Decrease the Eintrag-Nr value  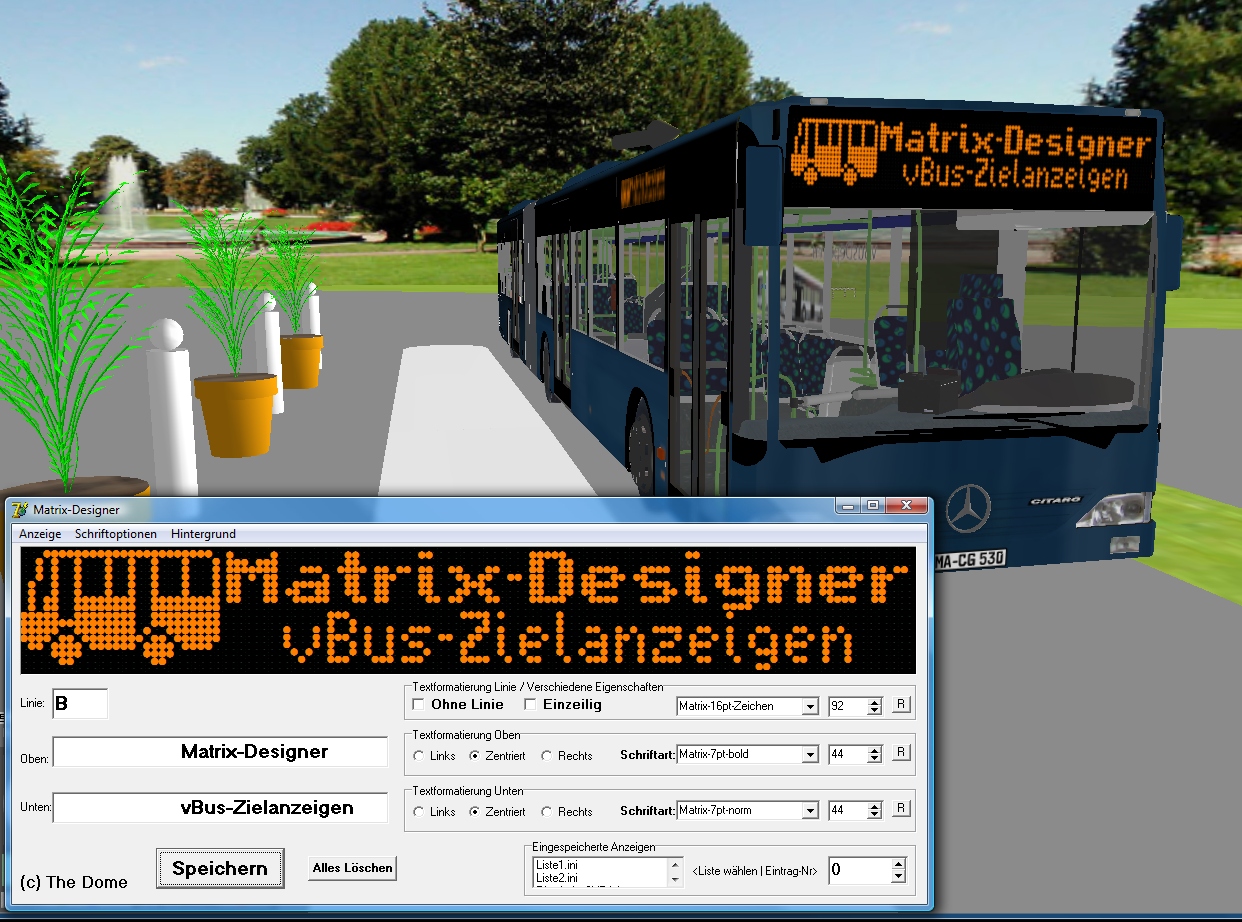pyautogui.click(x=898, y=877)
